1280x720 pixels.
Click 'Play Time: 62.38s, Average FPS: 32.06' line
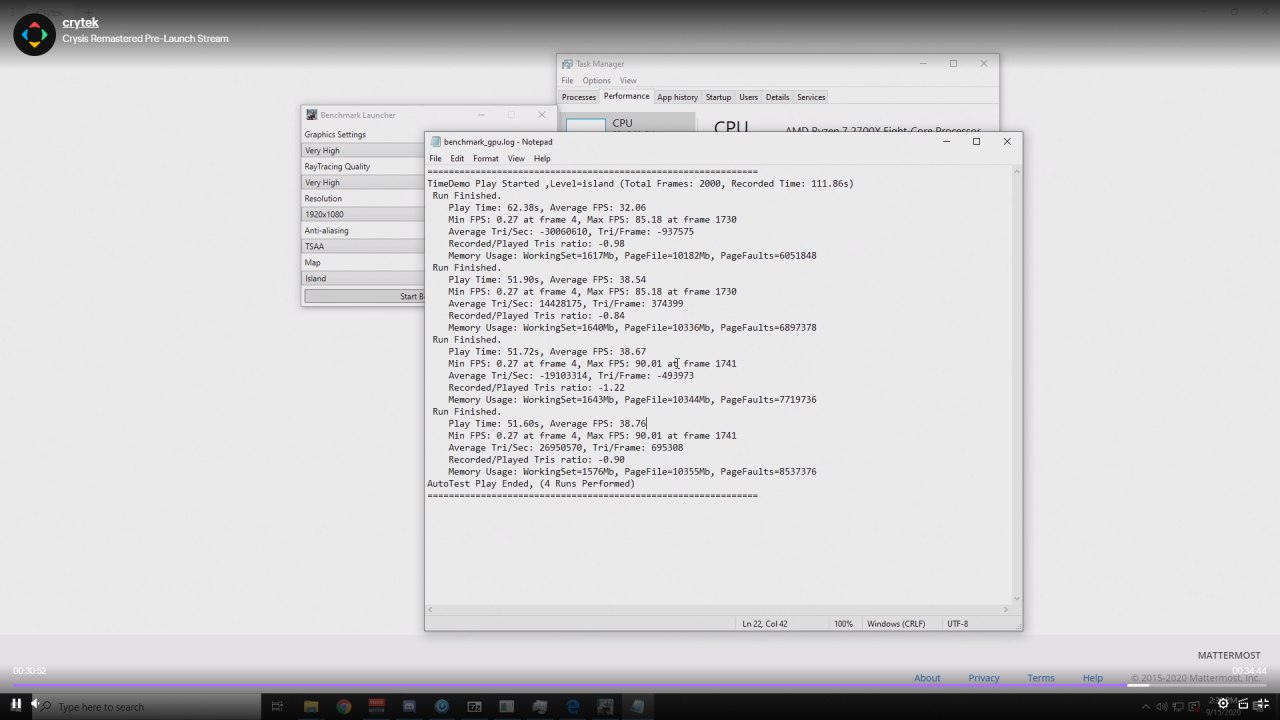pyautogui.click(x=549, y=207)
